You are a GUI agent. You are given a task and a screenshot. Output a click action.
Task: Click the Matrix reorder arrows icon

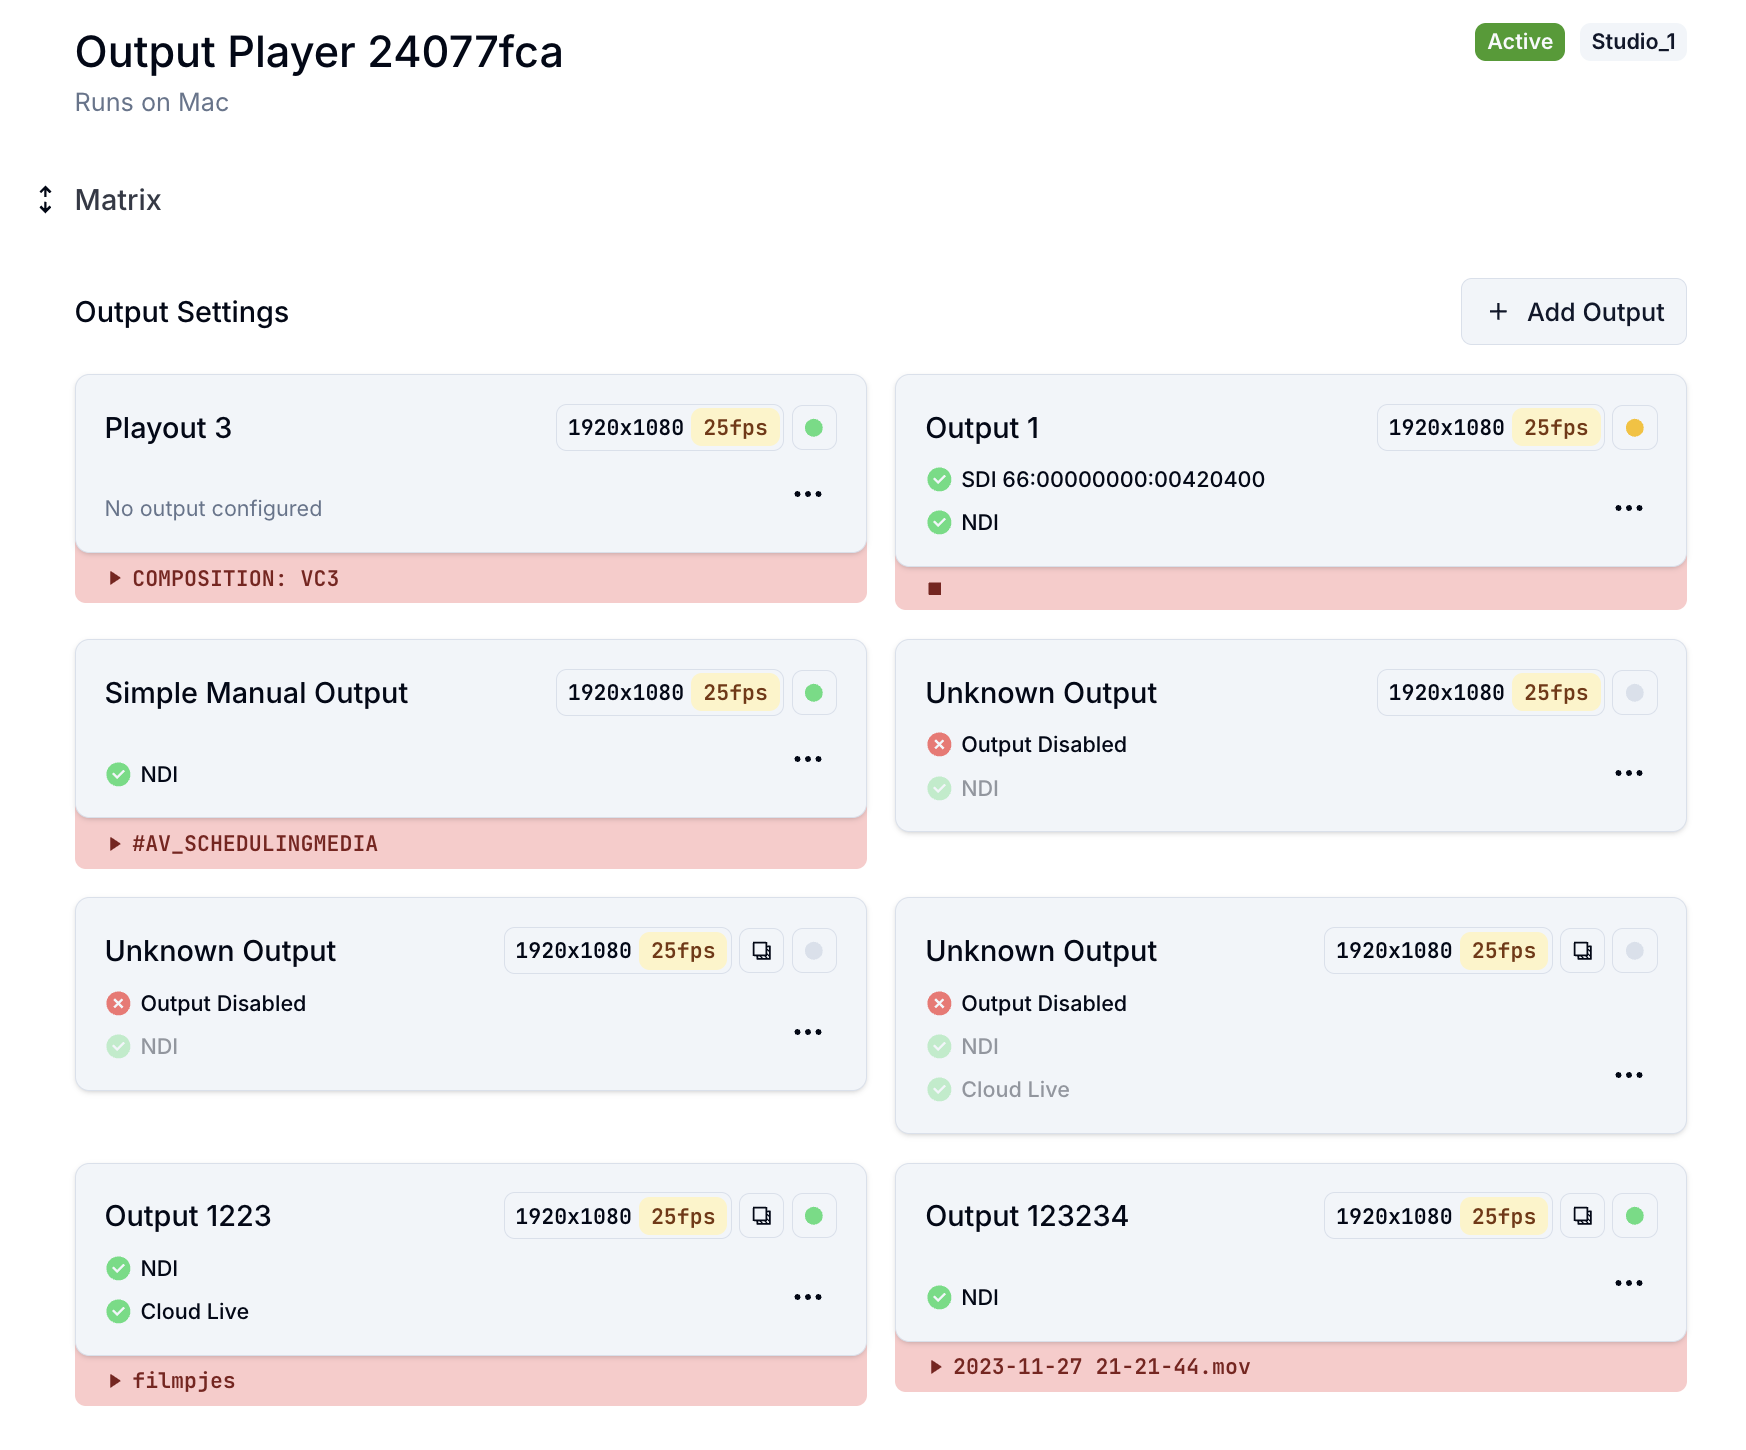point(45,200)
